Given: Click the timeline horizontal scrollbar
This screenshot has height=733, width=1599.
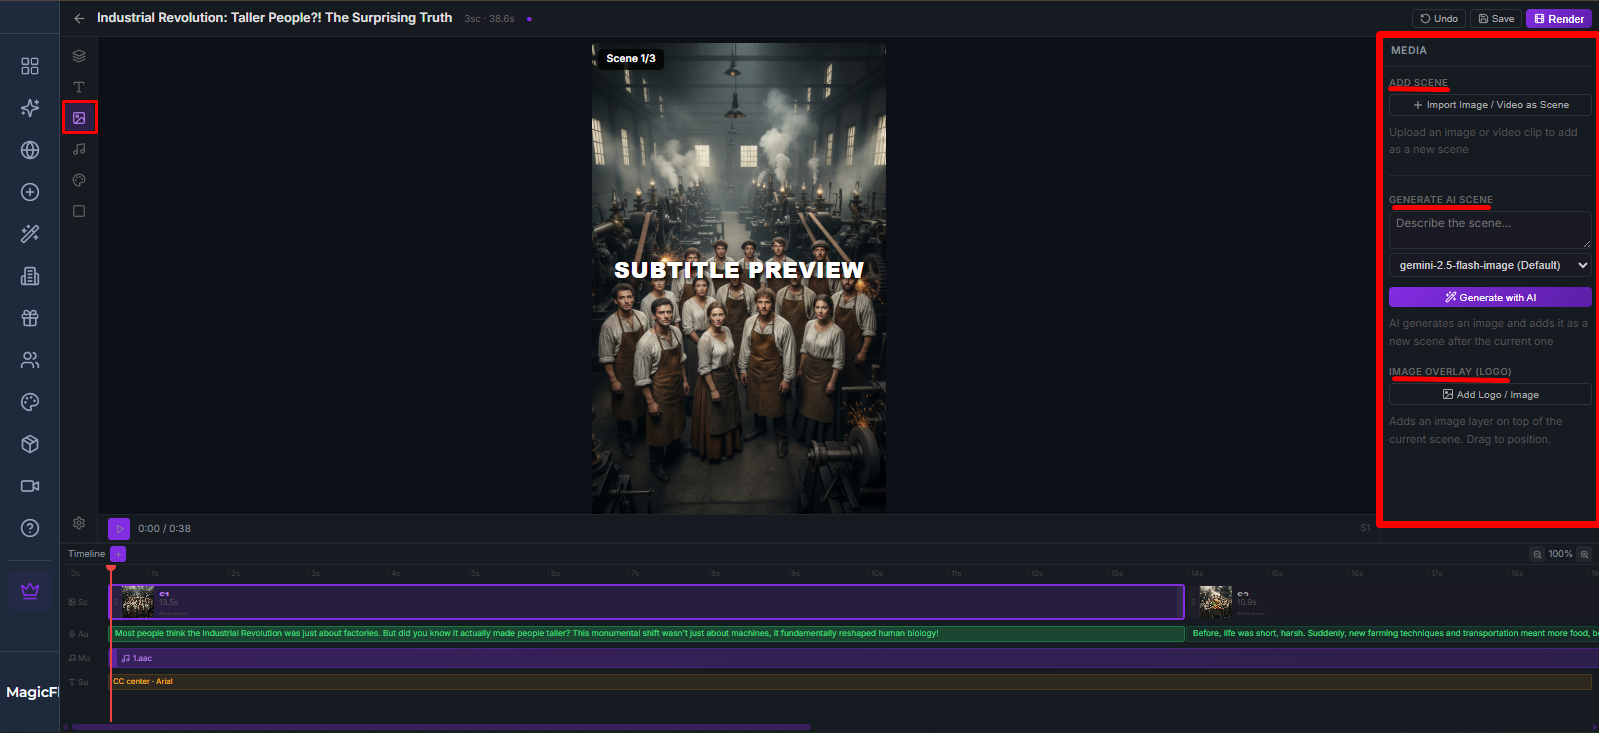Looking at the screenshot, I should [440, 727].
